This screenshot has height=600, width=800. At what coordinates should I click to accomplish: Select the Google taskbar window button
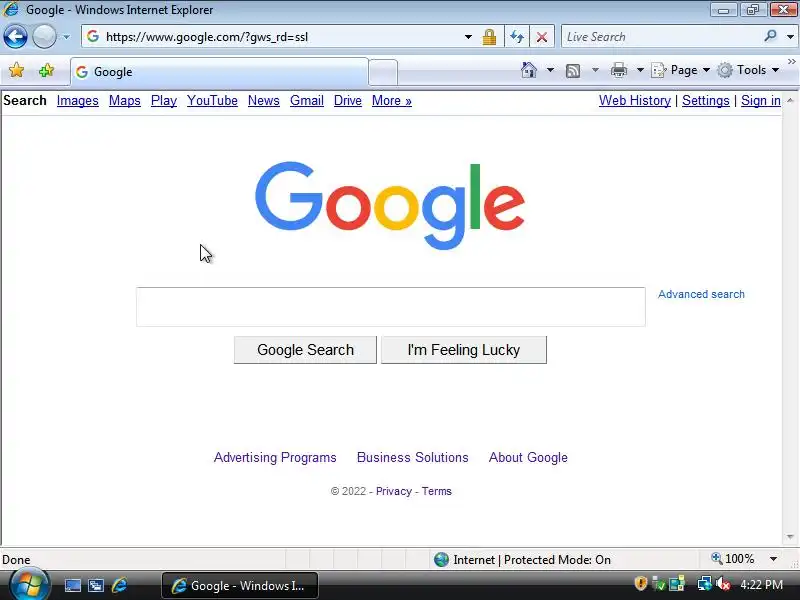[240, 586]
